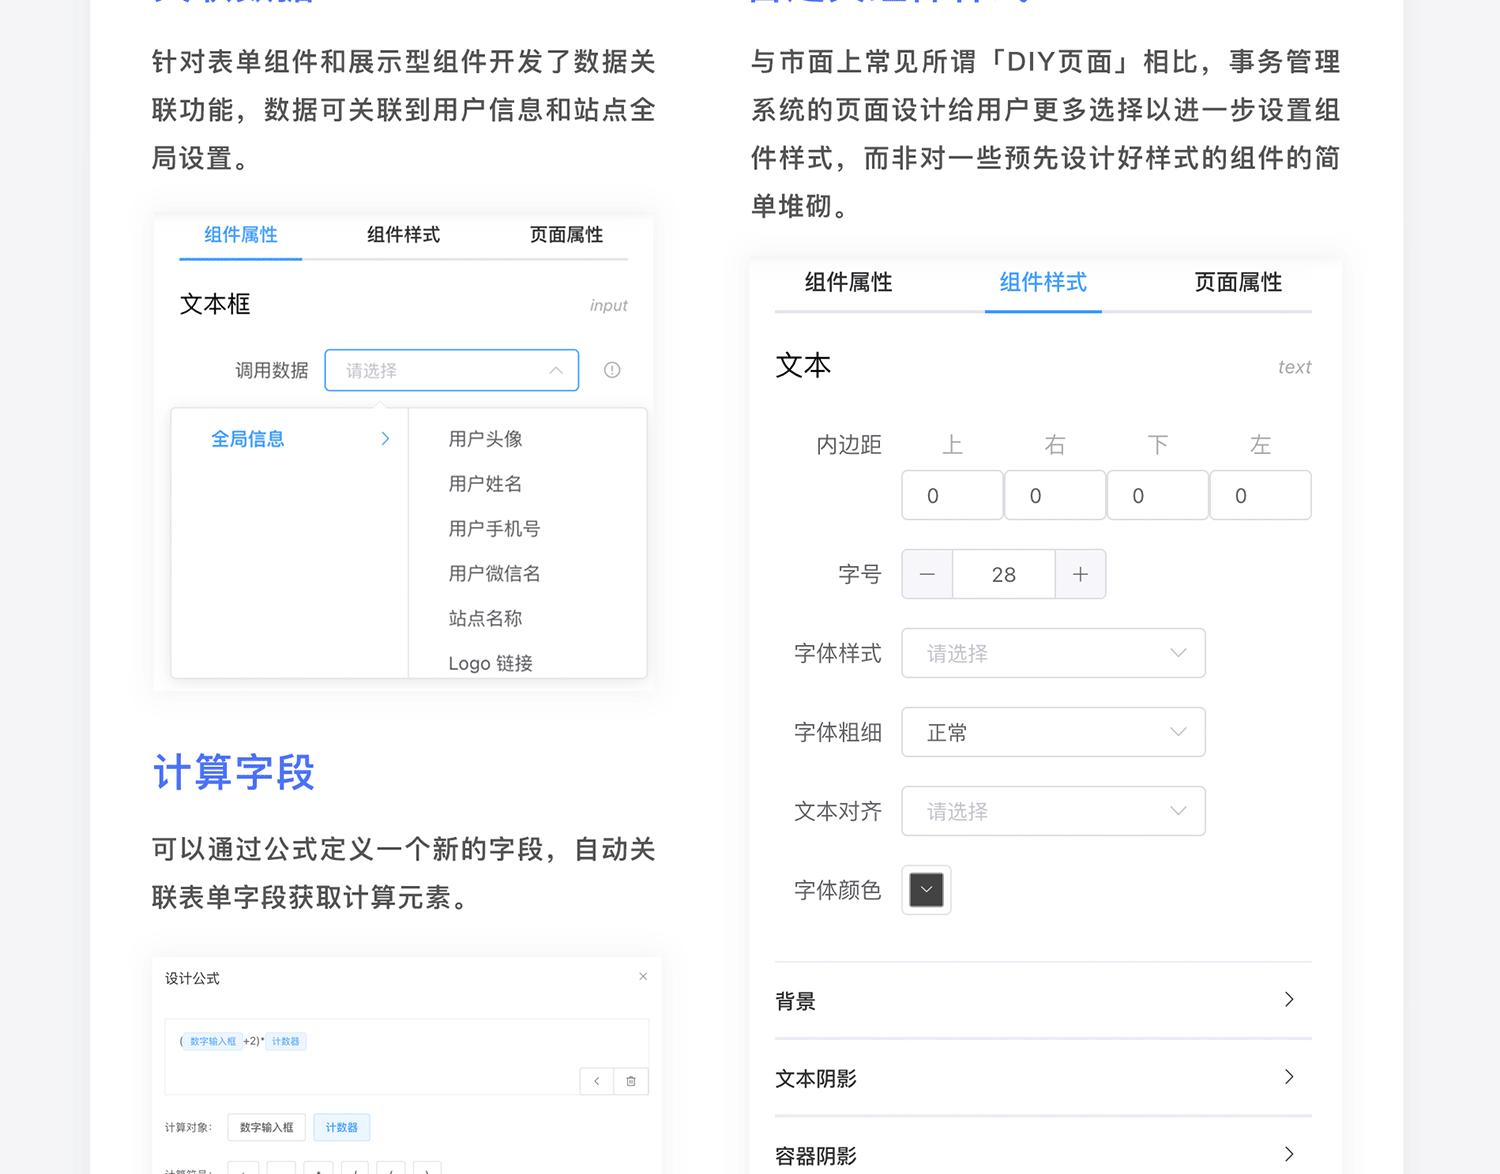
Task: Decrease font size with minus button
Action: coord(927,574)
